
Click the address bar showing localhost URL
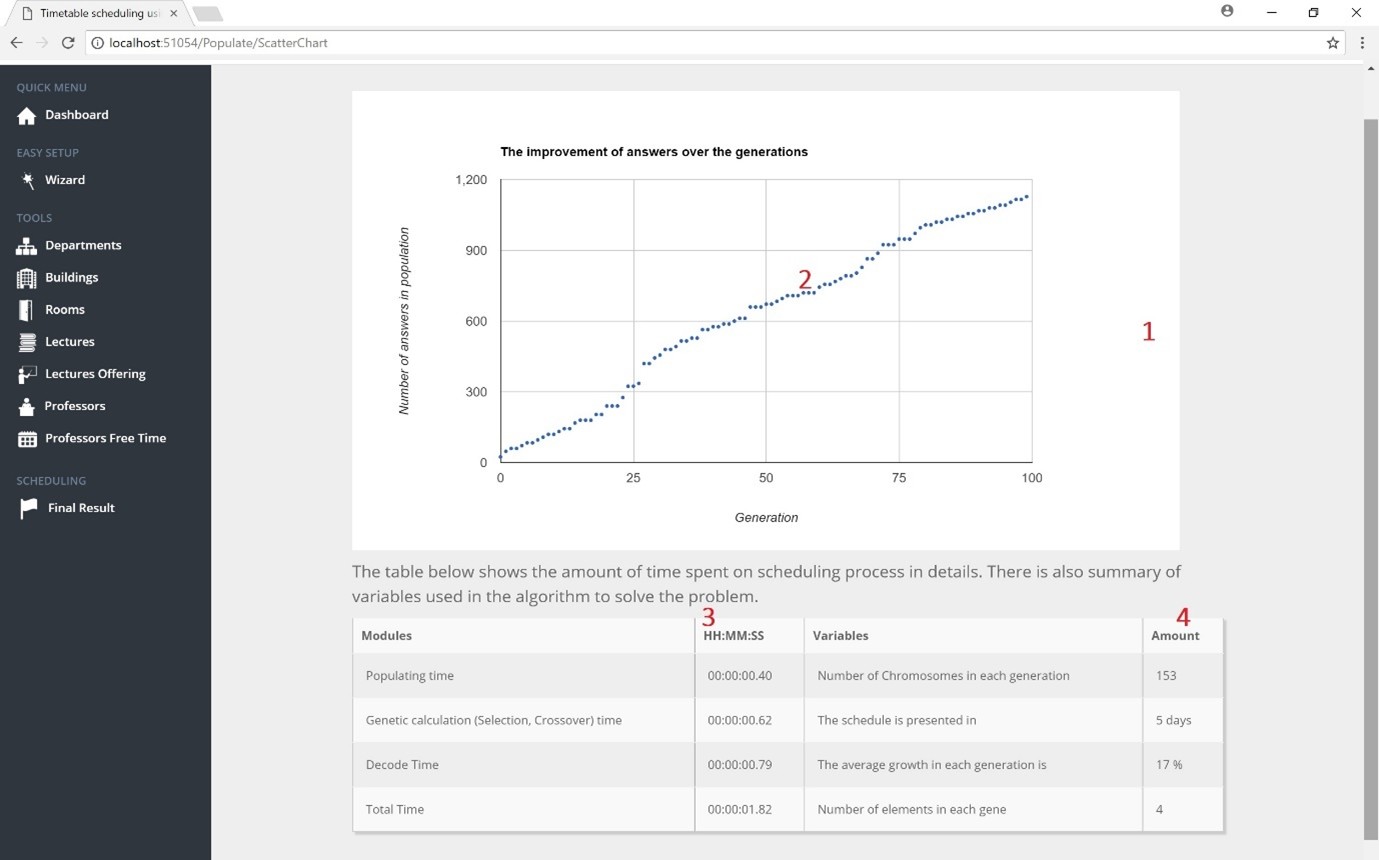[x=700, y=43]
